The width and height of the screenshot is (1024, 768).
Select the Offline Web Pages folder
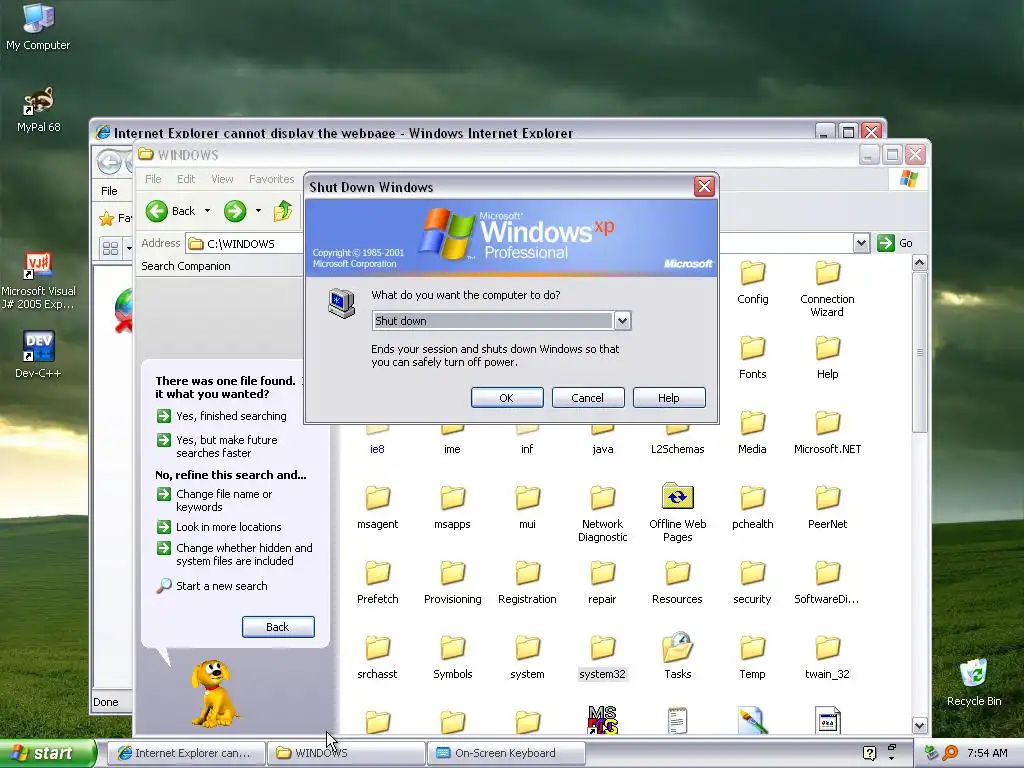pyautogui.click(x=677, y=512)
